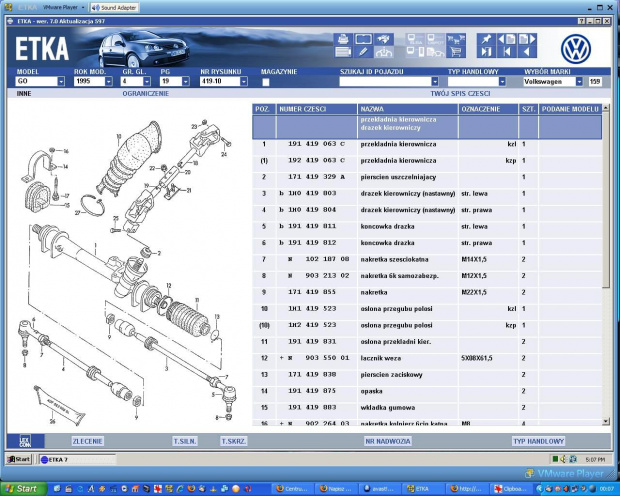Click the LexCom logo icon at bottom left

point(25,441)
